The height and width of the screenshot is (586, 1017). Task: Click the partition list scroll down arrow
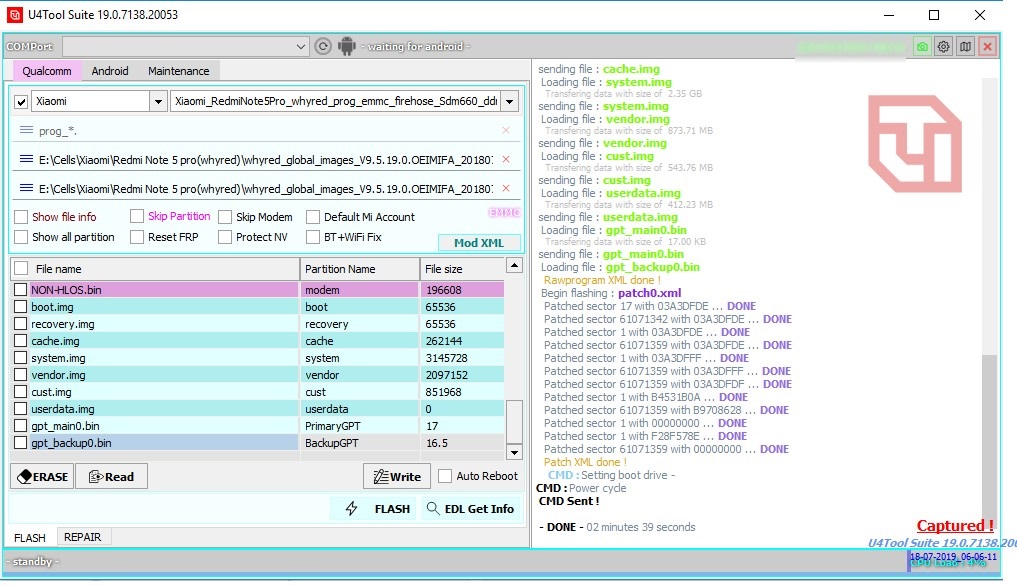point(514,452)
